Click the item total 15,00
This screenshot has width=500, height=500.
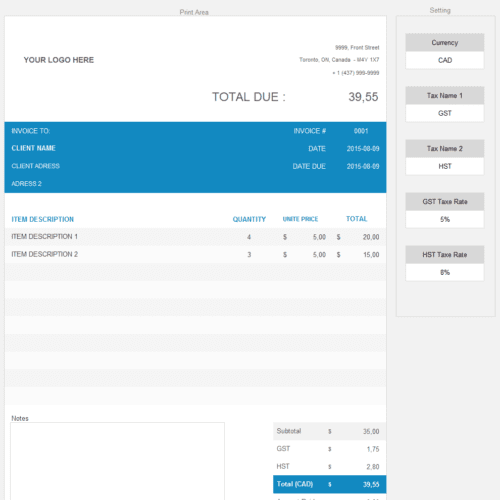click(371, 255)
